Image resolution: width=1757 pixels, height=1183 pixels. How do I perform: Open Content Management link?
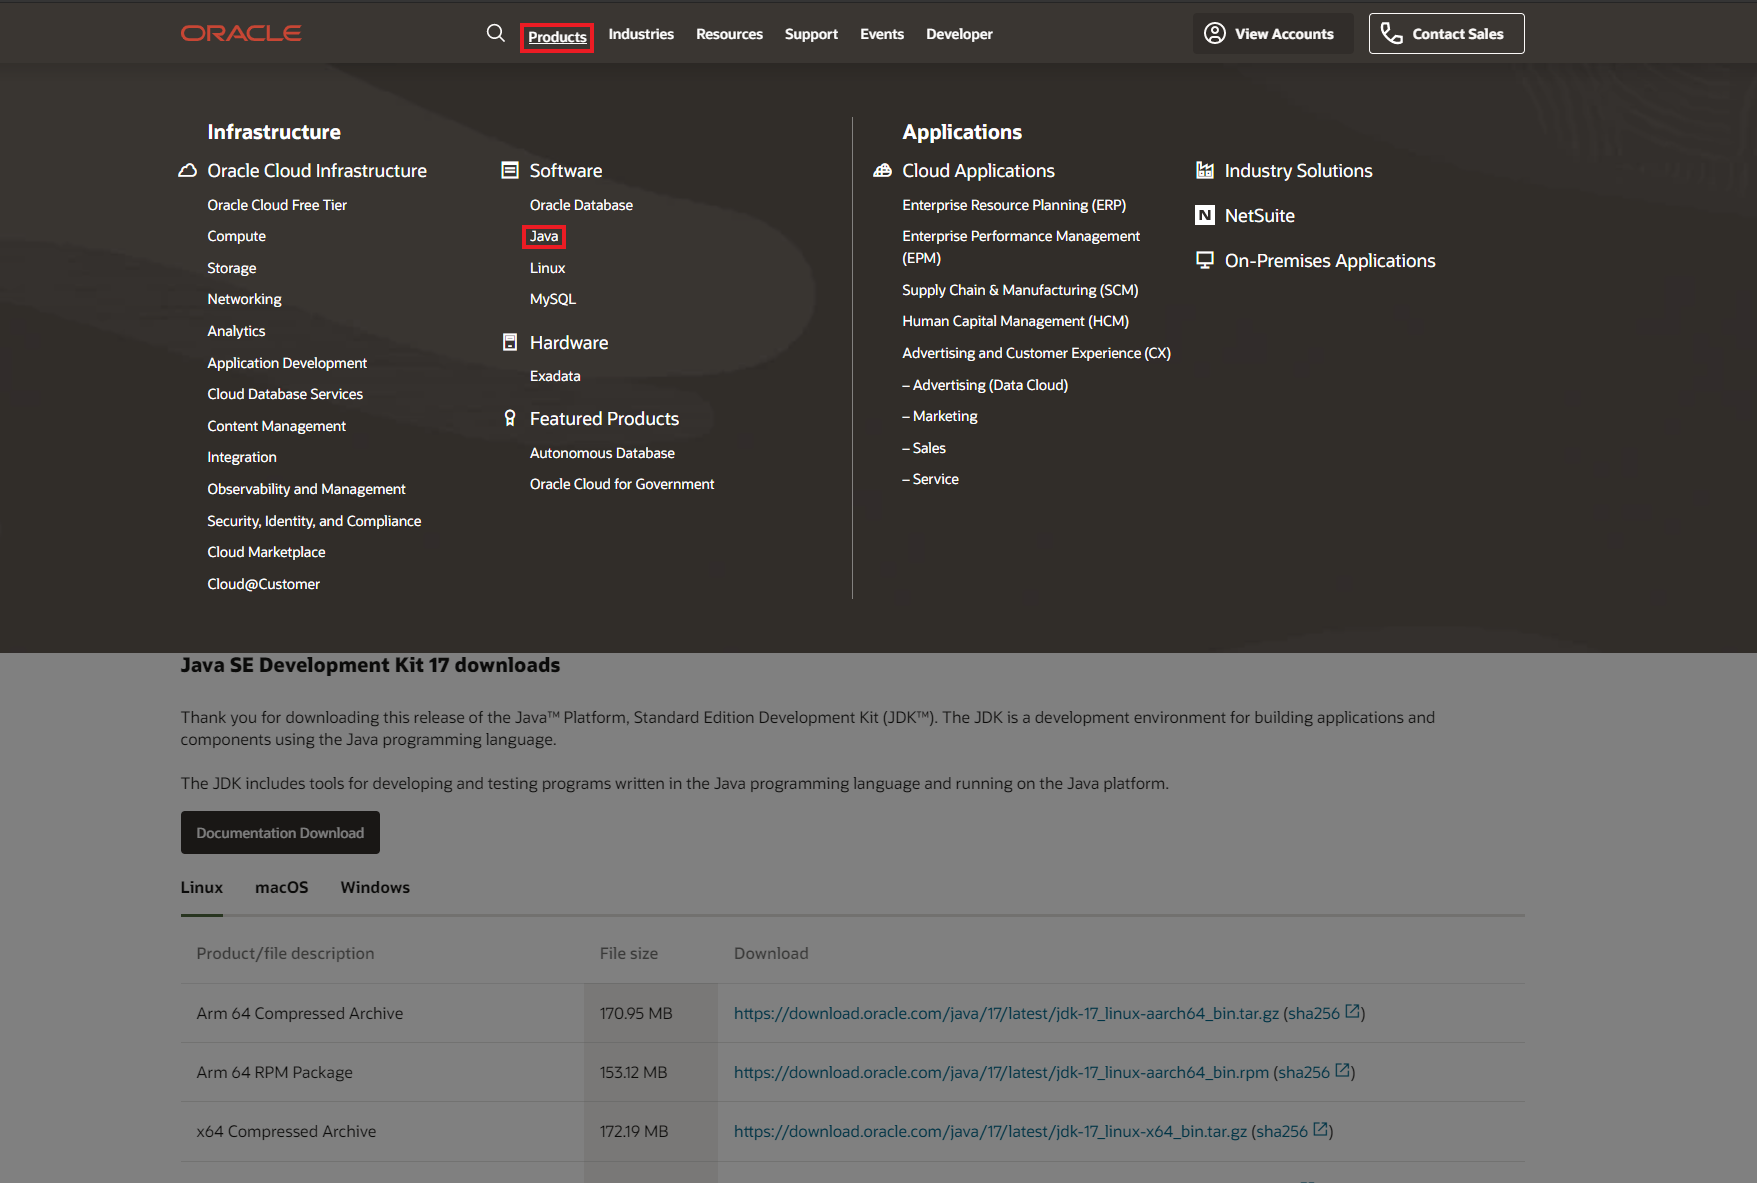coord(276,426)
